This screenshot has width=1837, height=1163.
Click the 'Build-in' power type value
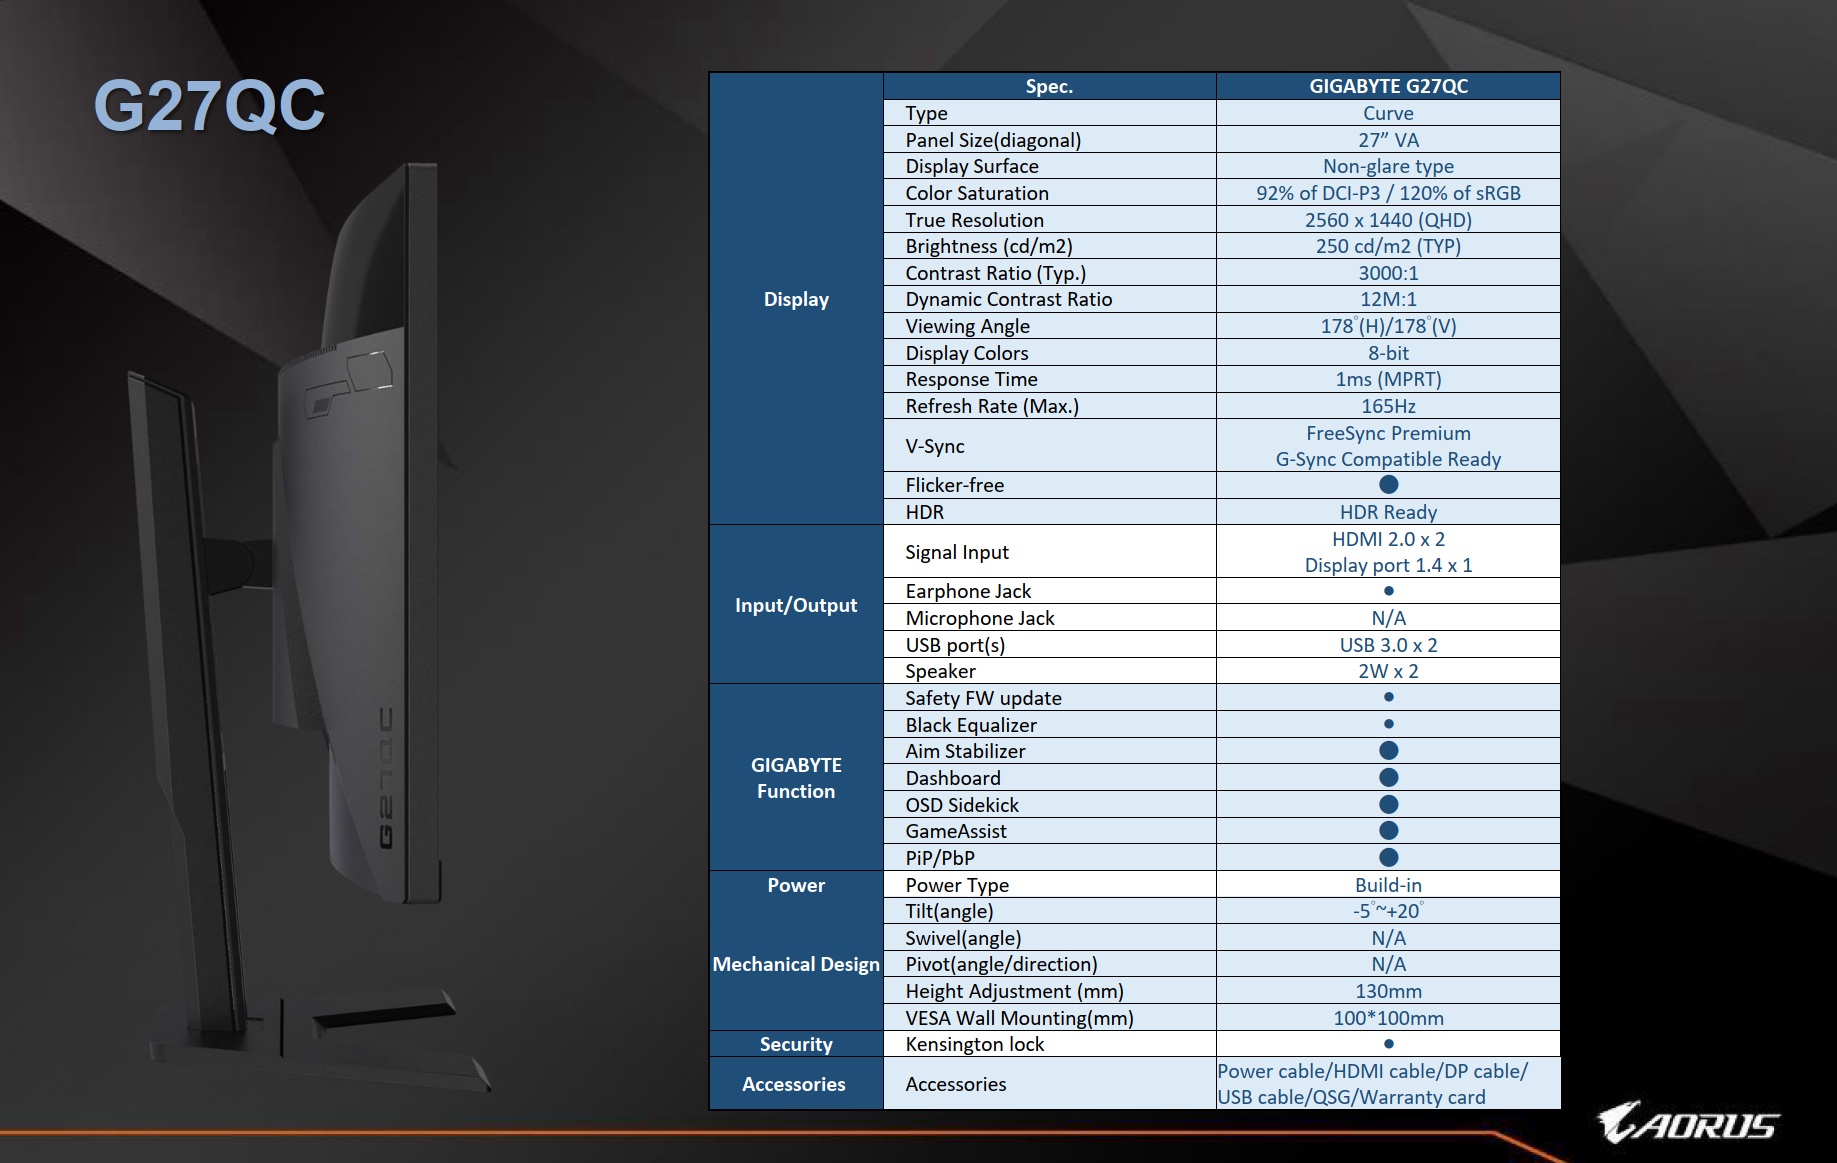point(1388,885)
